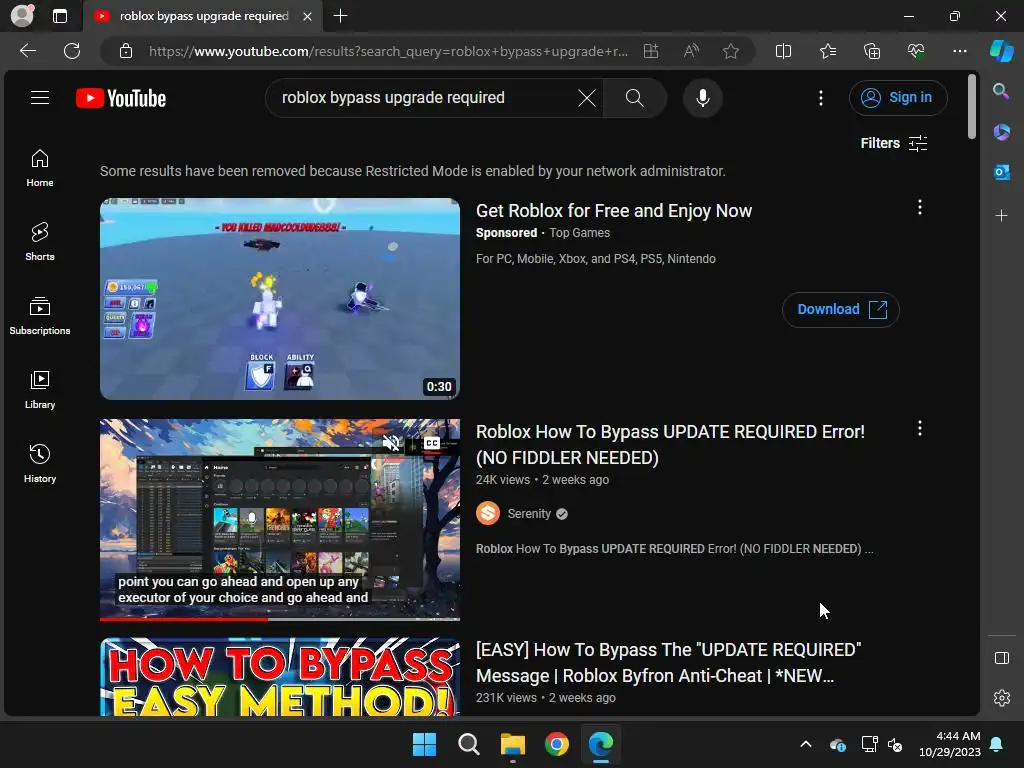The image size is (1024, 768).
Task: Open options for Serenity's bypass video
Action: [x=920, y=428]
